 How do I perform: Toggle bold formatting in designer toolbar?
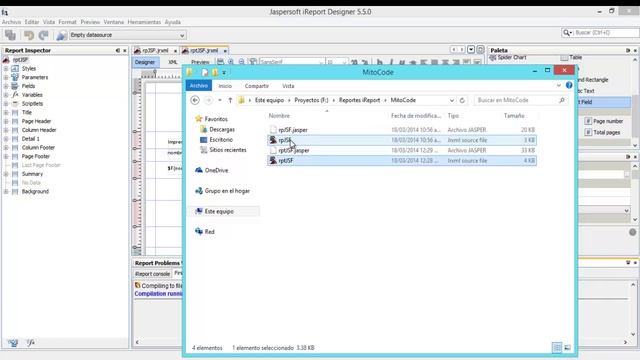click(x=380, y=62)
